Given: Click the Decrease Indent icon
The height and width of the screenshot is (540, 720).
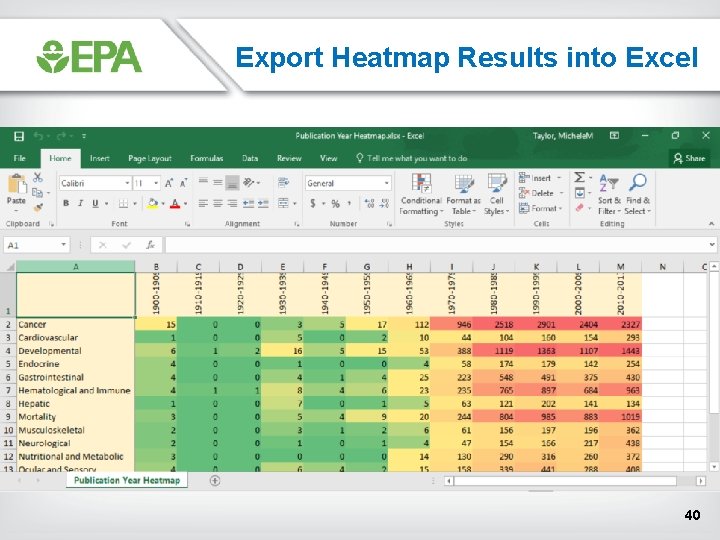Looking at the screenshot, I should click(x=248, y=203).
